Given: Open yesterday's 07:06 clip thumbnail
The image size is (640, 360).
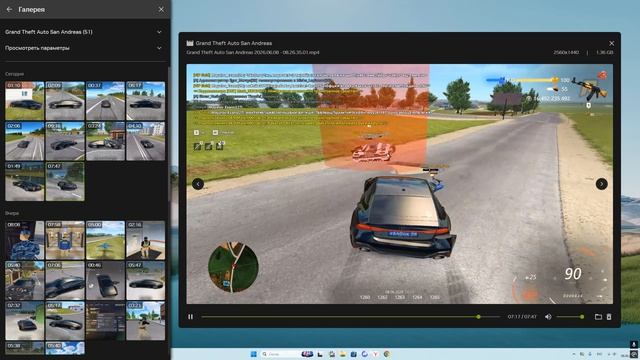Looking at the screenshot, I should (x=65, y=281).
